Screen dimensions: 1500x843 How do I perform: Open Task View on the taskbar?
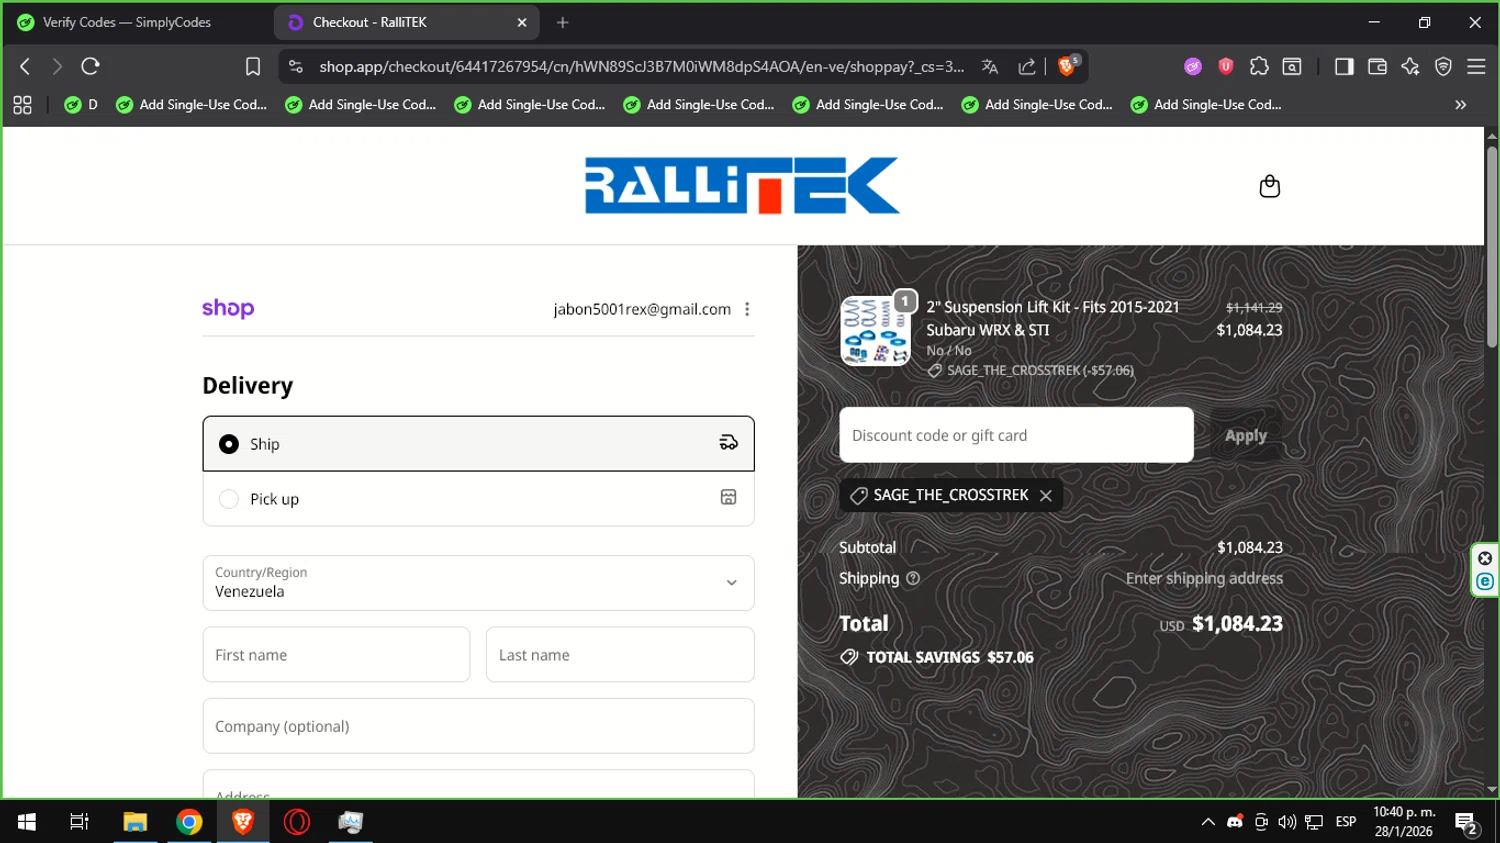pos(79,822)
